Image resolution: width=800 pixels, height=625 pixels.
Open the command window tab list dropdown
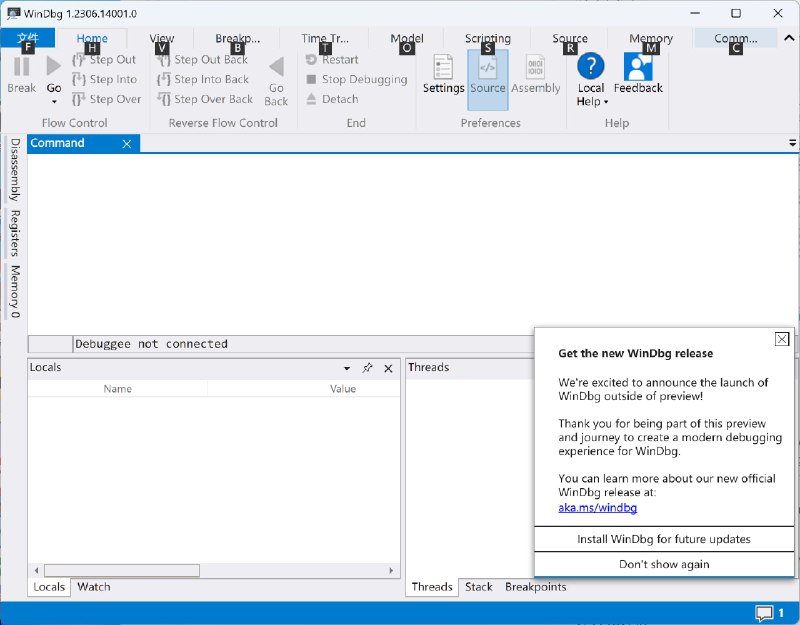coord(792,143)
